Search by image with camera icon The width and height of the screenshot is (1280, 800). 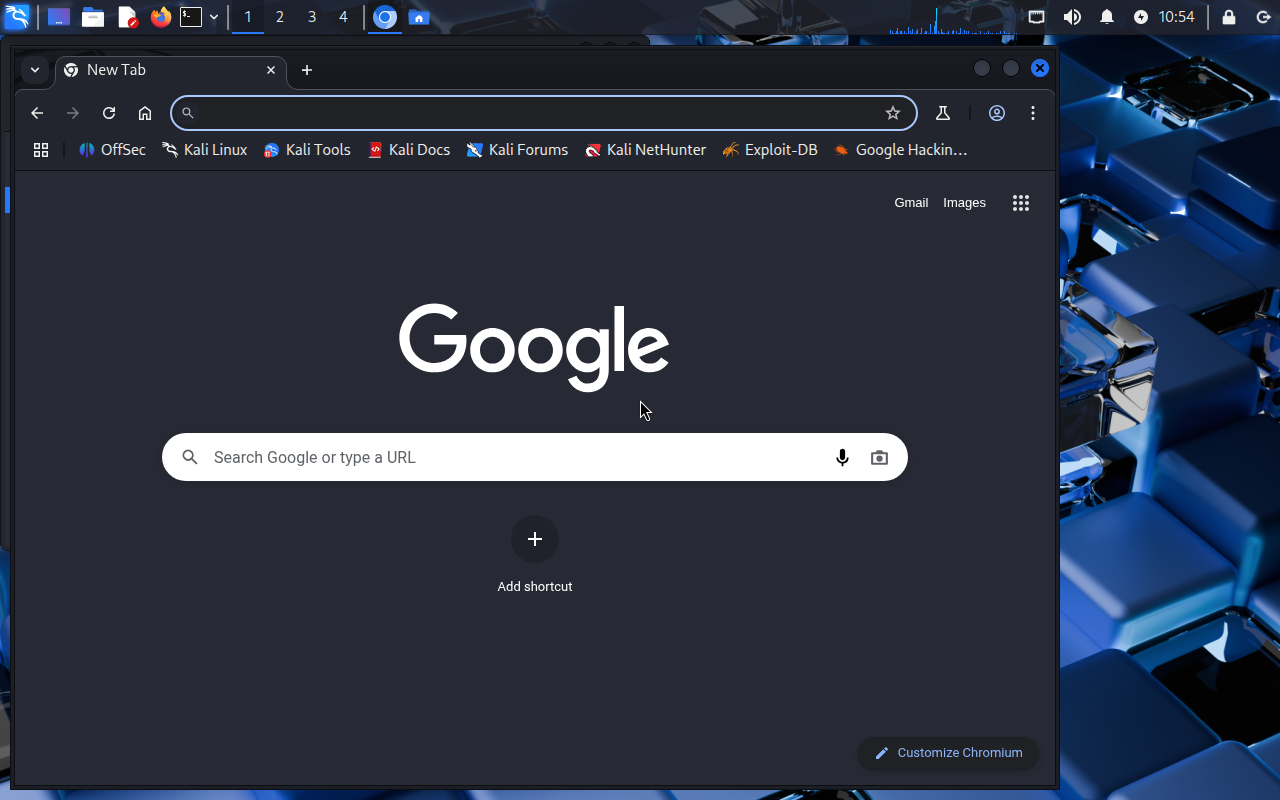point(879,457)
